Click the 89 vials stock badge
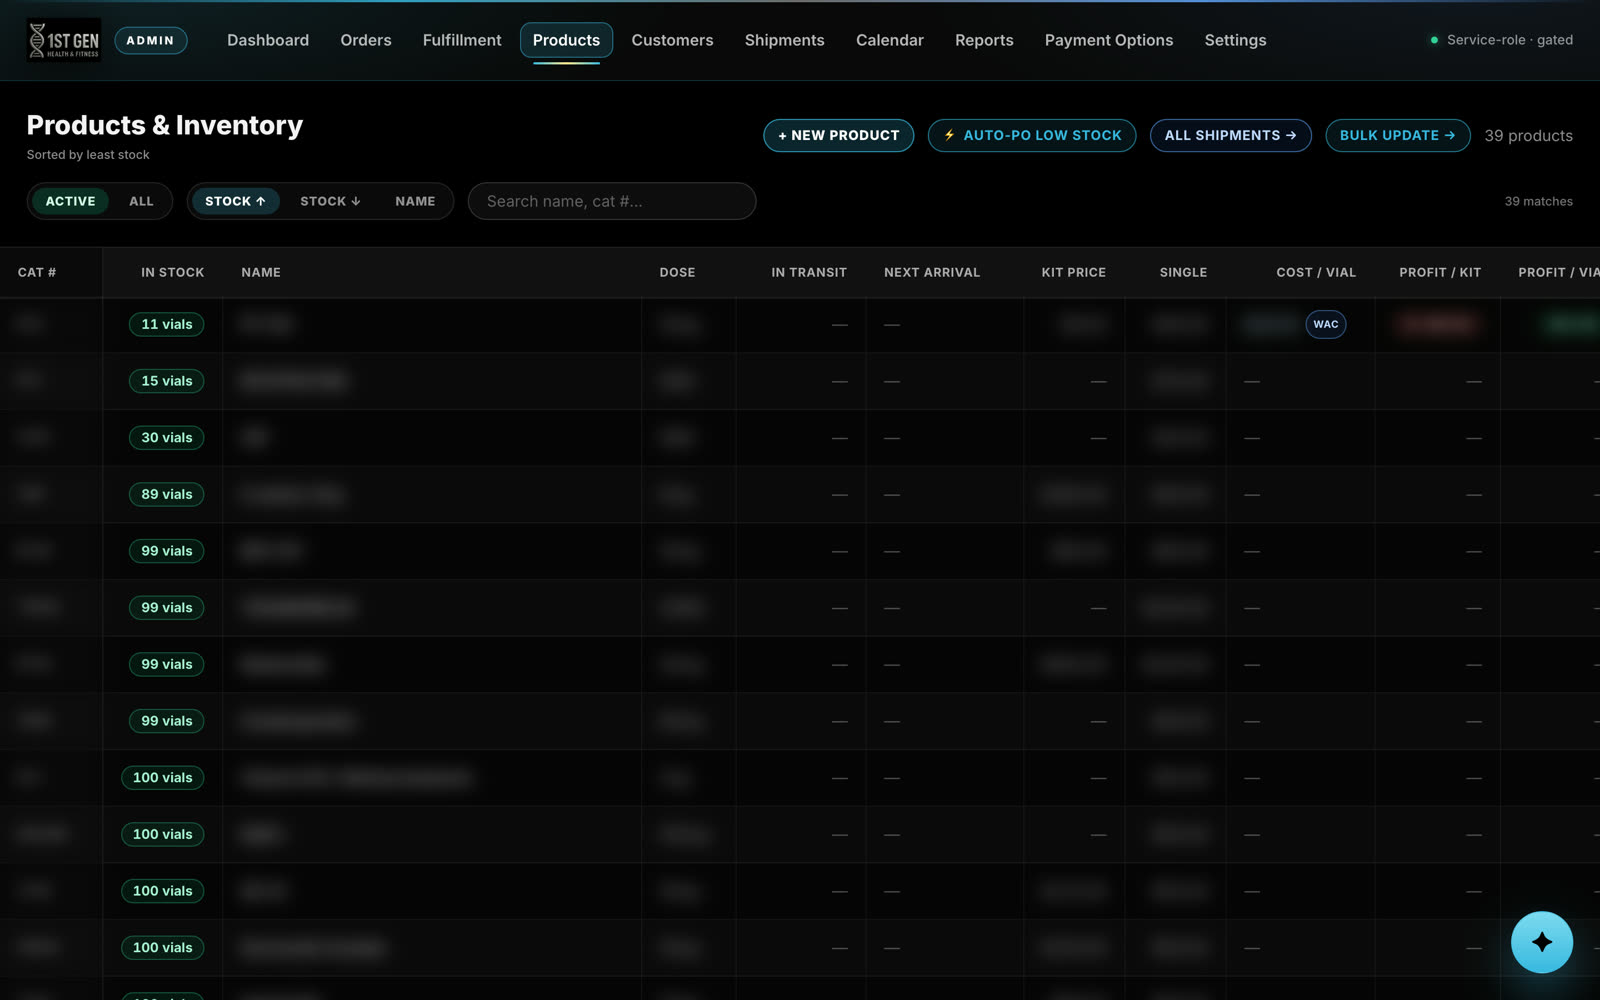The height and width of the screenshot is (1000, 1600). pos(167,494)
